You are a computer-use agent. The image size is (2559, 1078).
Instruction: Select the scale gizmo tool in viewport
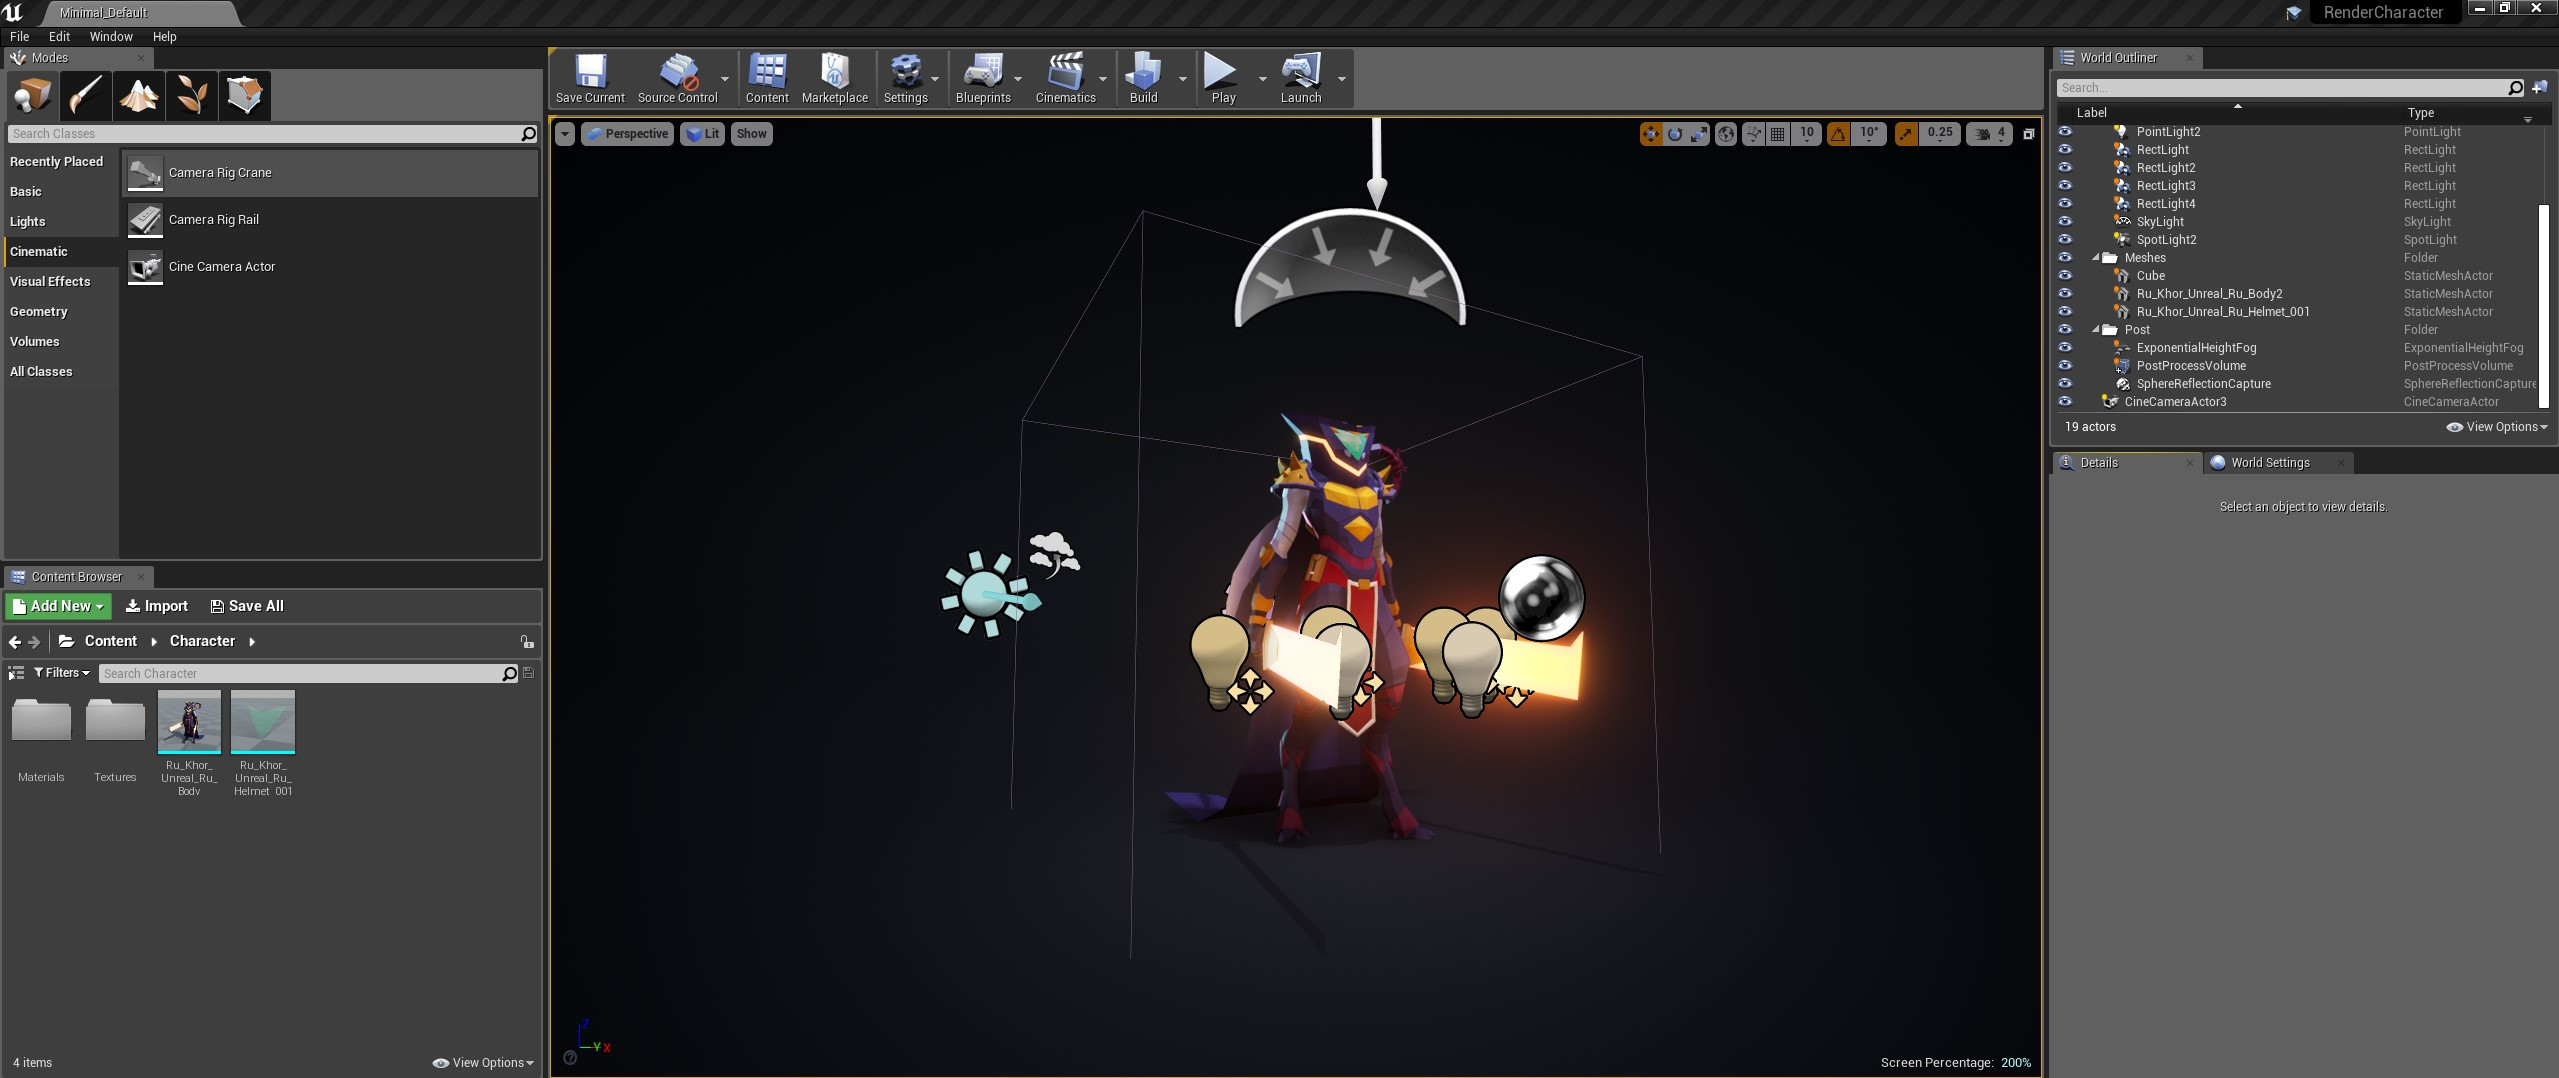1699,134
